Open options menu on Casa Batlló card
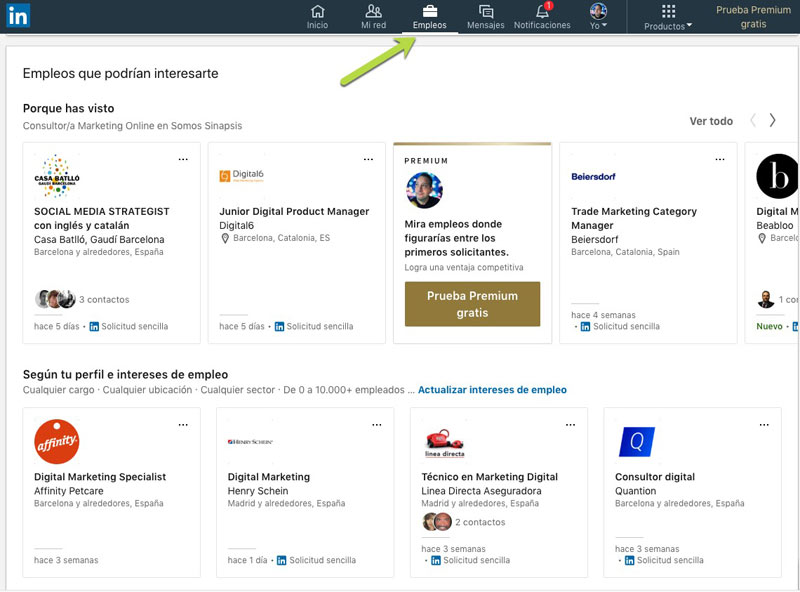Viewport: 800px width, 592px height. tap(183, 159)
